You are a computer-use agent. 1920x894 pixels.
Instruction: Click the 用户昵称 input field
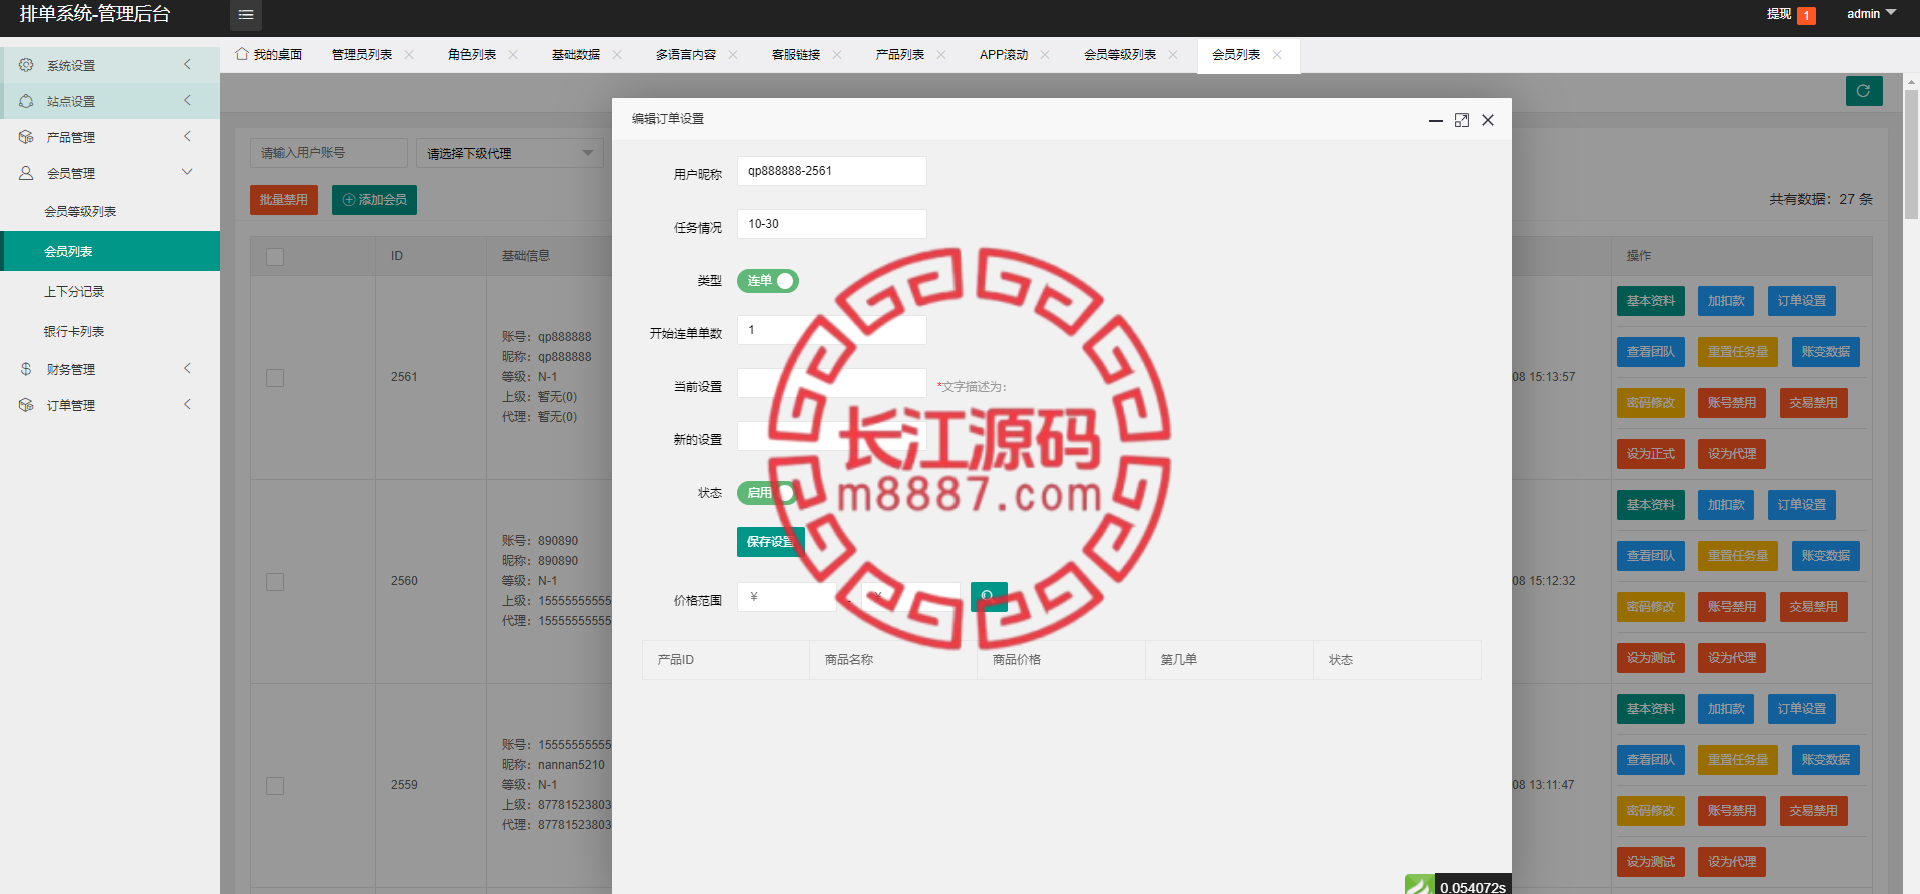click(x=831, y=171)
